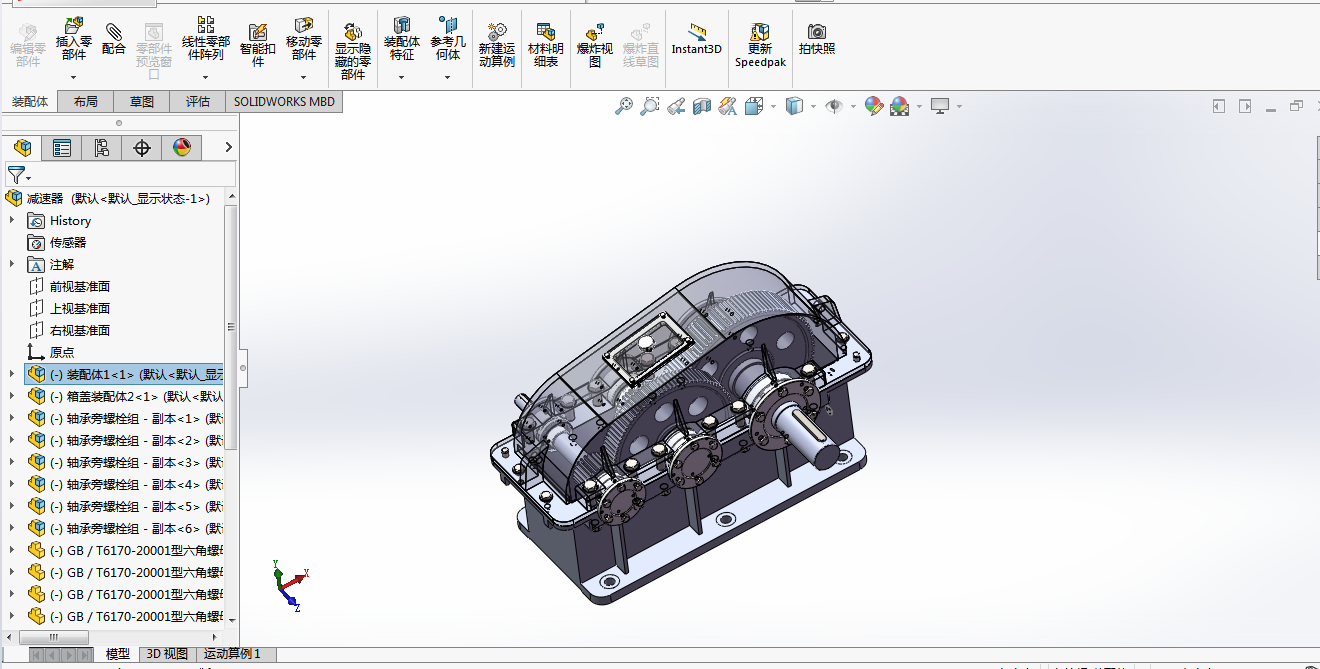Expand the manager tabs chevron arrow
1320x669 pixels.
228,148
